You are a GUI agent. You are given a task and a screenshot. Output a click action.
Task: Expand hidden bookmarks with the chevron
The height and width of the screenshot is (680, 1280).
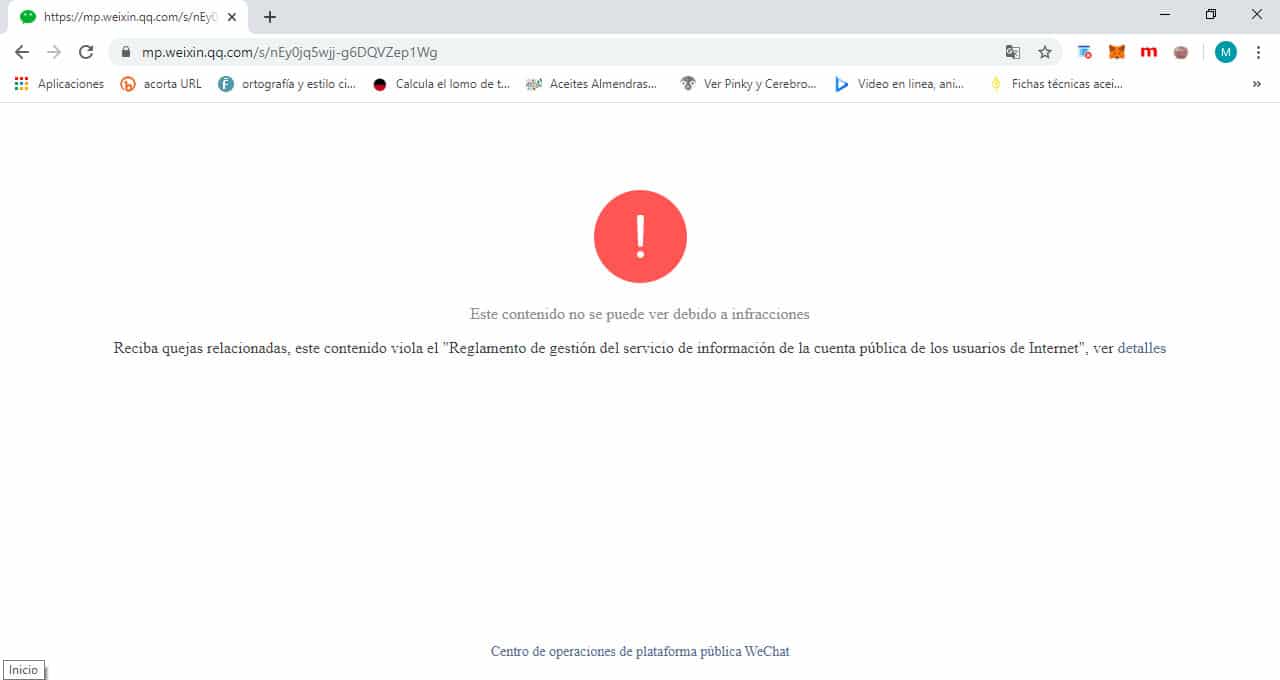point(1257,84)
